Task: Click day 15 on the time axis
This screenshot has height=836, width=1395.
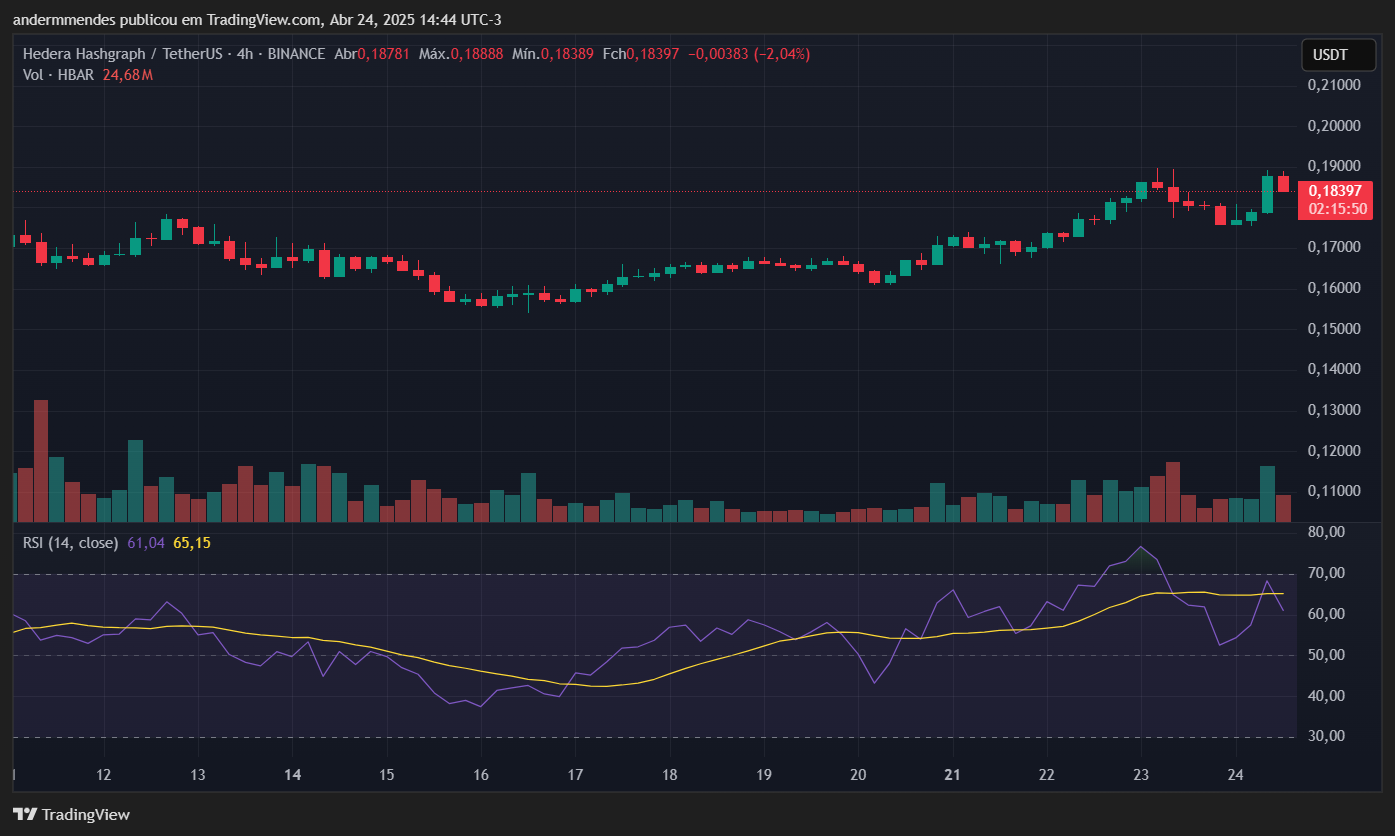Action: pos(387,775)
